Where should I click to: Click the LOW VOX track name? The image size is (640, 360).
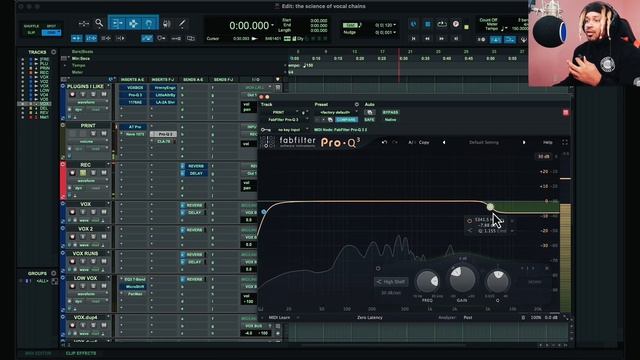[x=85, y=278]
